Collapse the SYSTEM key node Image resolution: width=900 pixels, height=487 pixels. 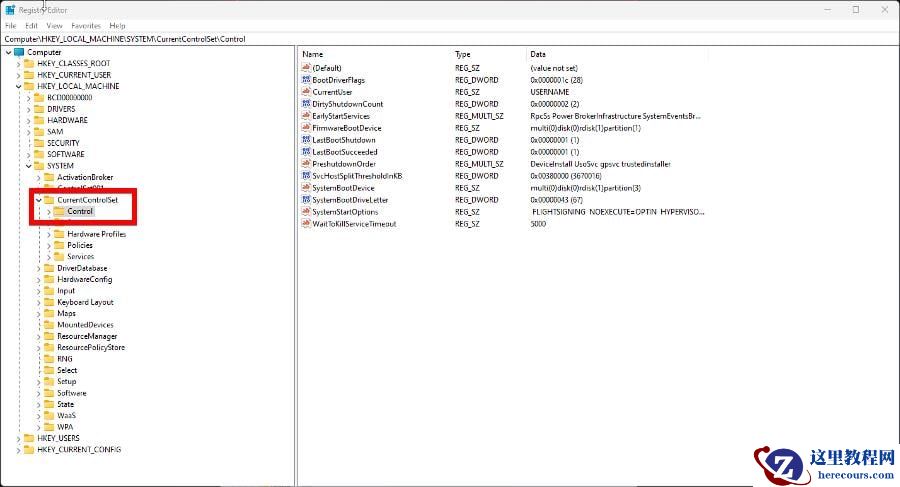(x=28, y=166)
